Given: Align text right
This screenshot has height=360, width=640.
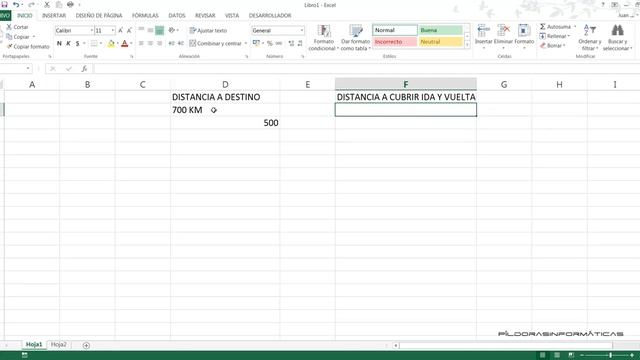Looking at the screenshot, I should [160, 43].
